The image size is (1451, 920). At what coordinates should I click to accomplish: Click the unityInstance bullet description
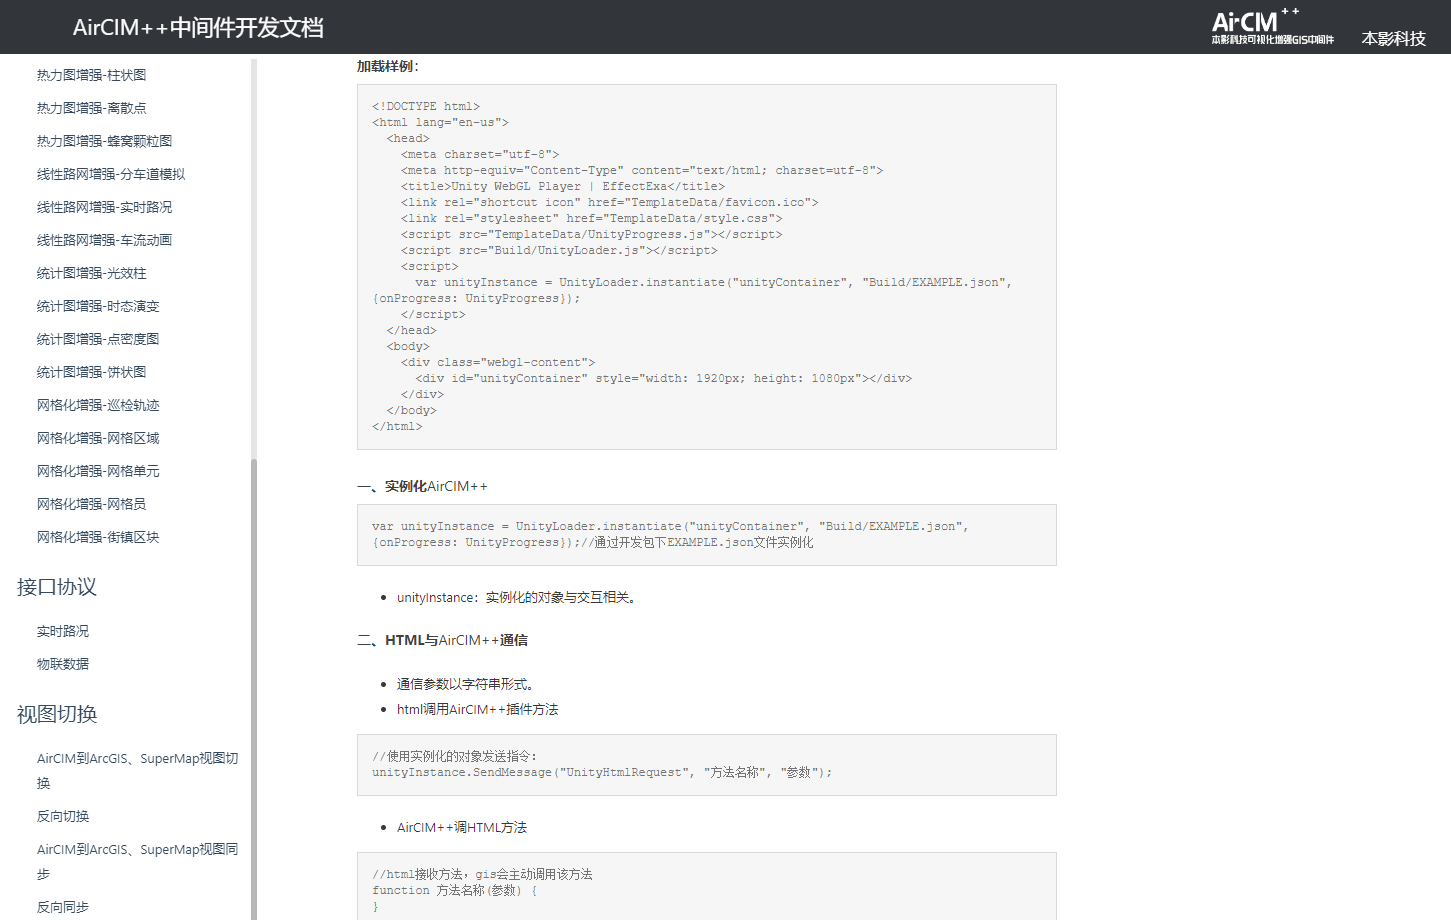[x=518, y=597]
